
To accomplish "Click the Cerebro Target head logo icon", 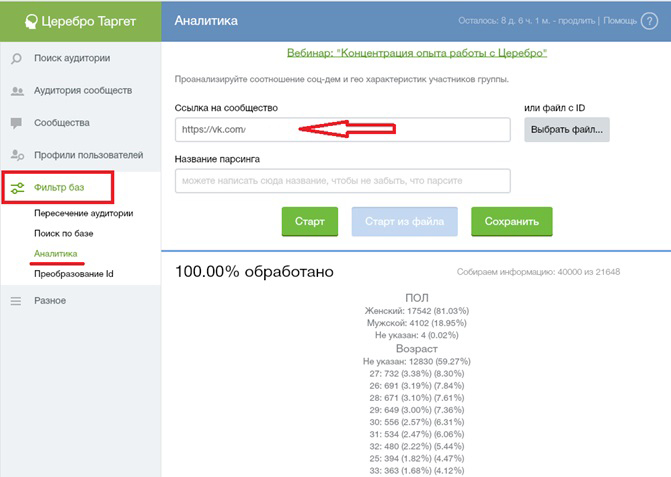I will click(x=31, y=21).
